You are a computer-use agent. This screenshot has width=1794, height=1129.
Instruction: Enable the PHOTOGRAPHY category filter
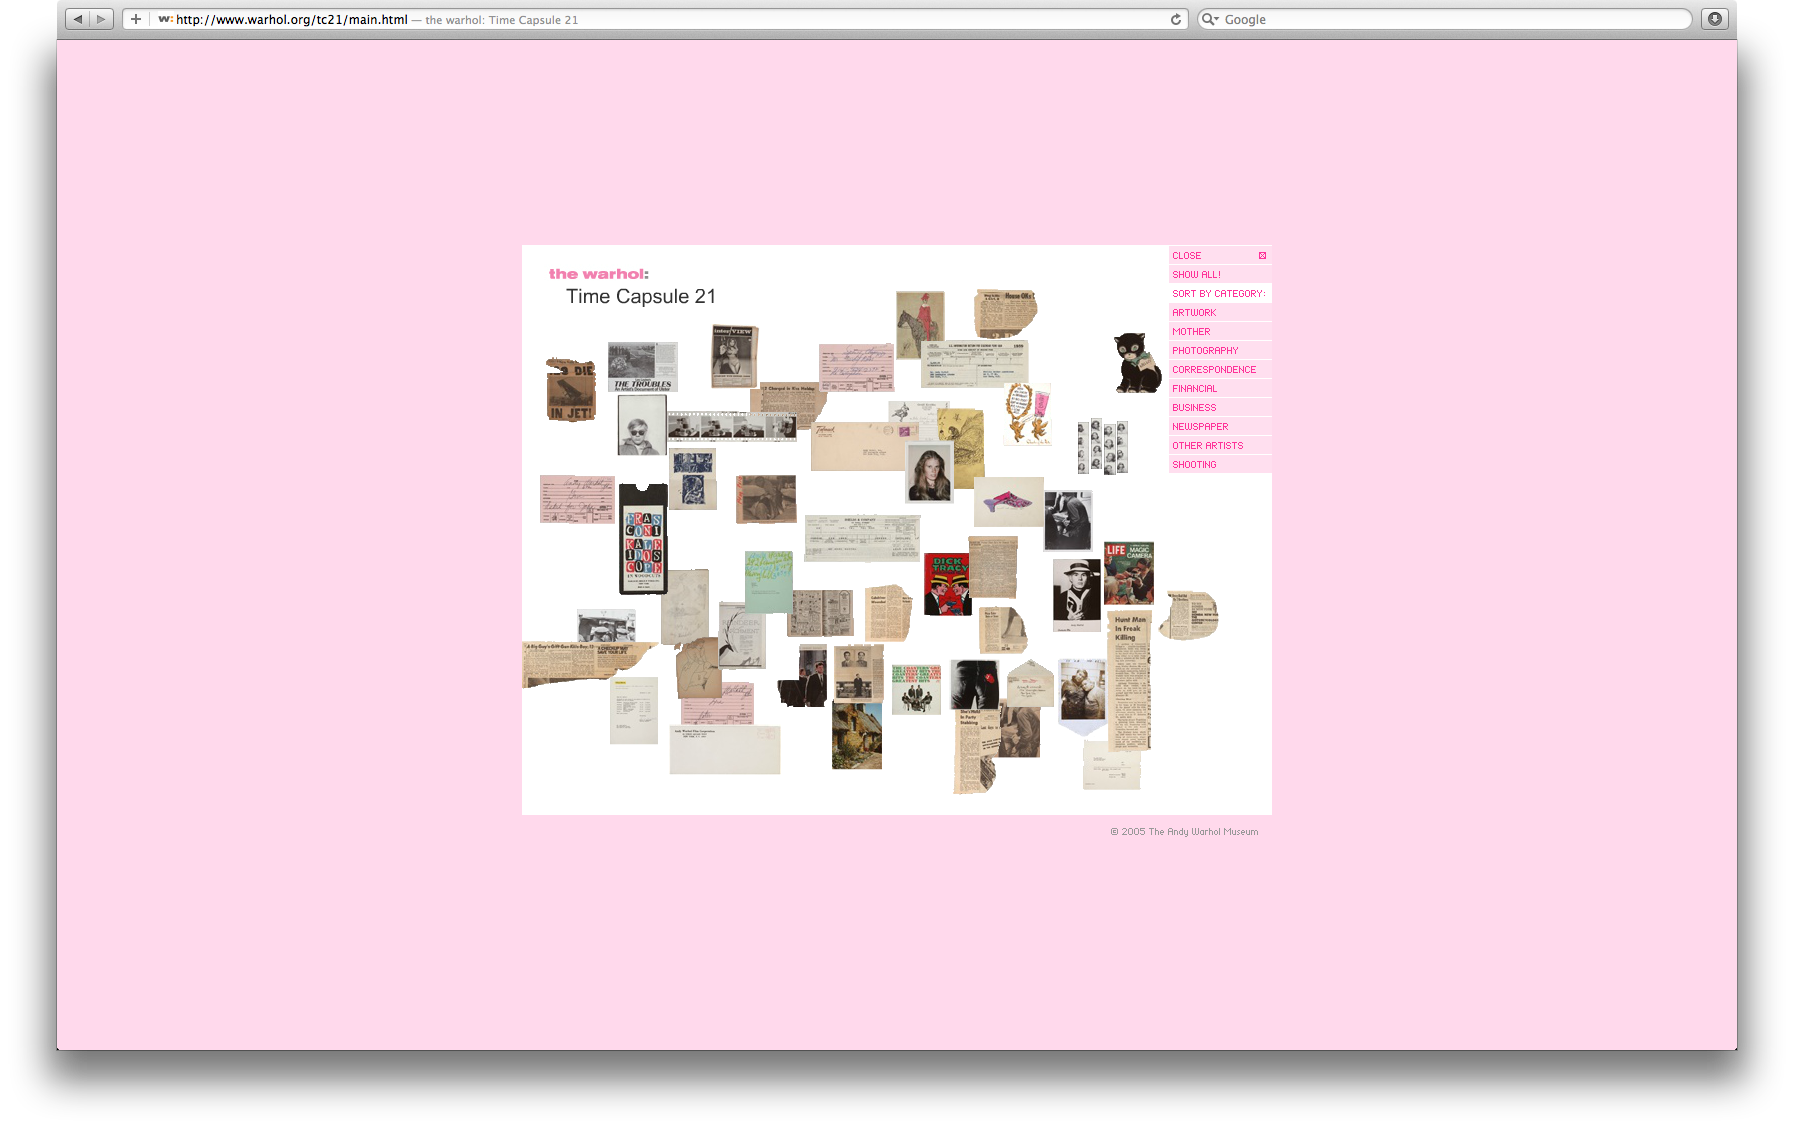(1205, 350)
